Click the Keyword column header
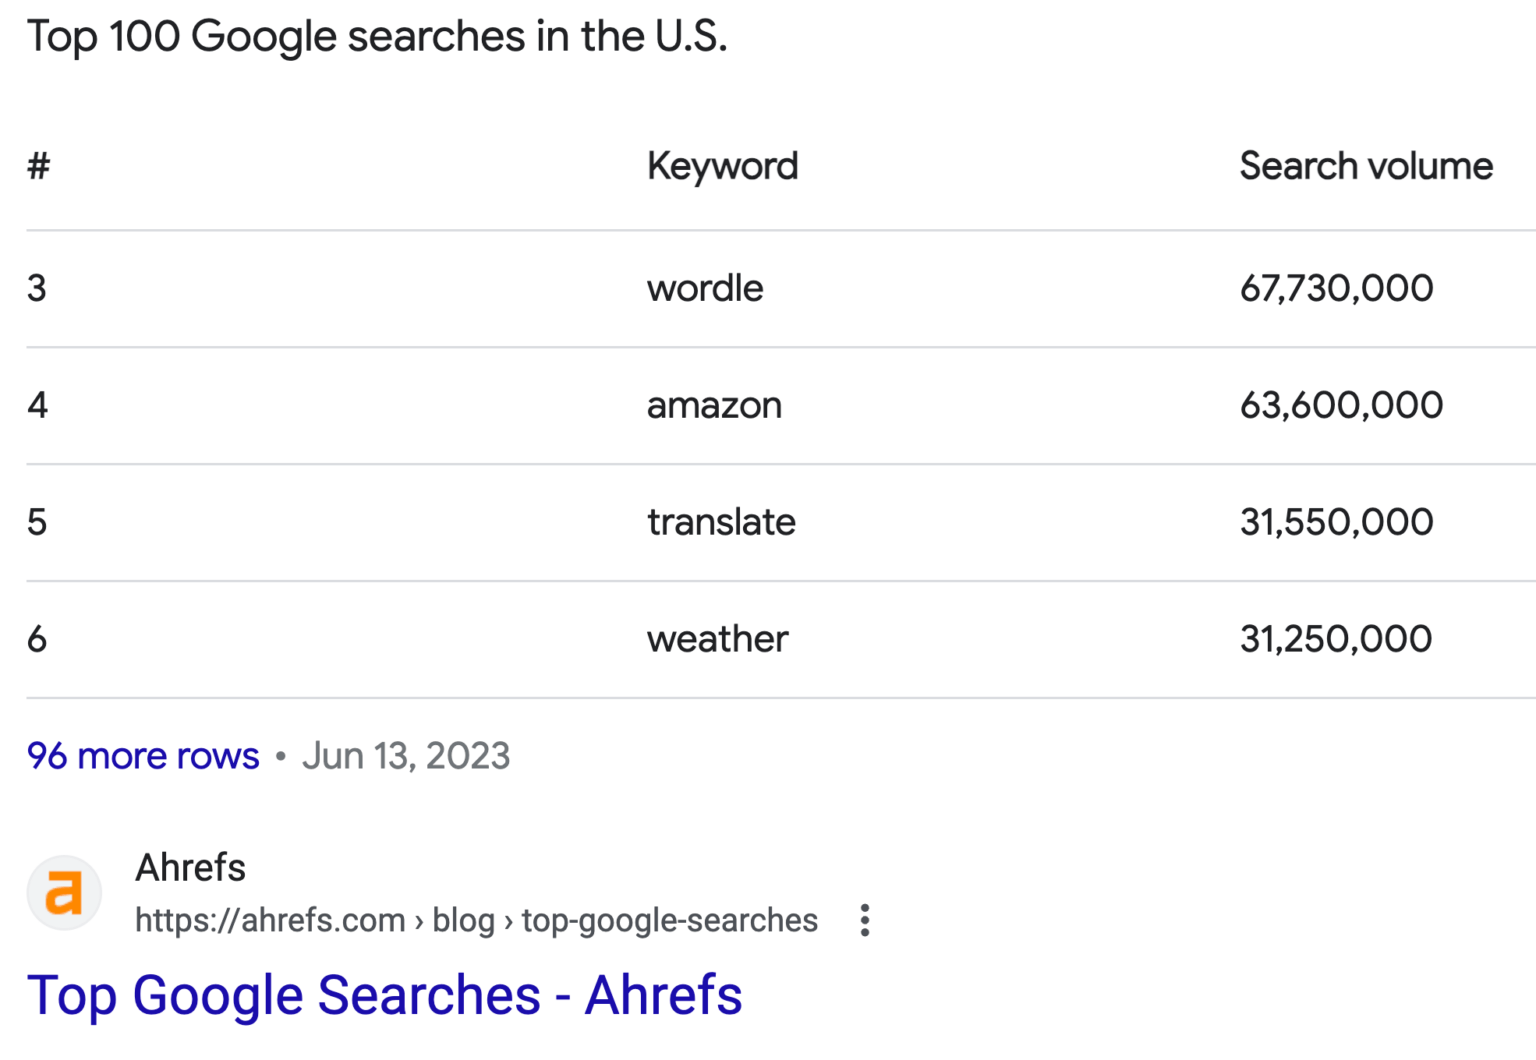Image resolution: width=1536 pixels, height=1060 pixels. pyautogui.click(x=723, y=166)
